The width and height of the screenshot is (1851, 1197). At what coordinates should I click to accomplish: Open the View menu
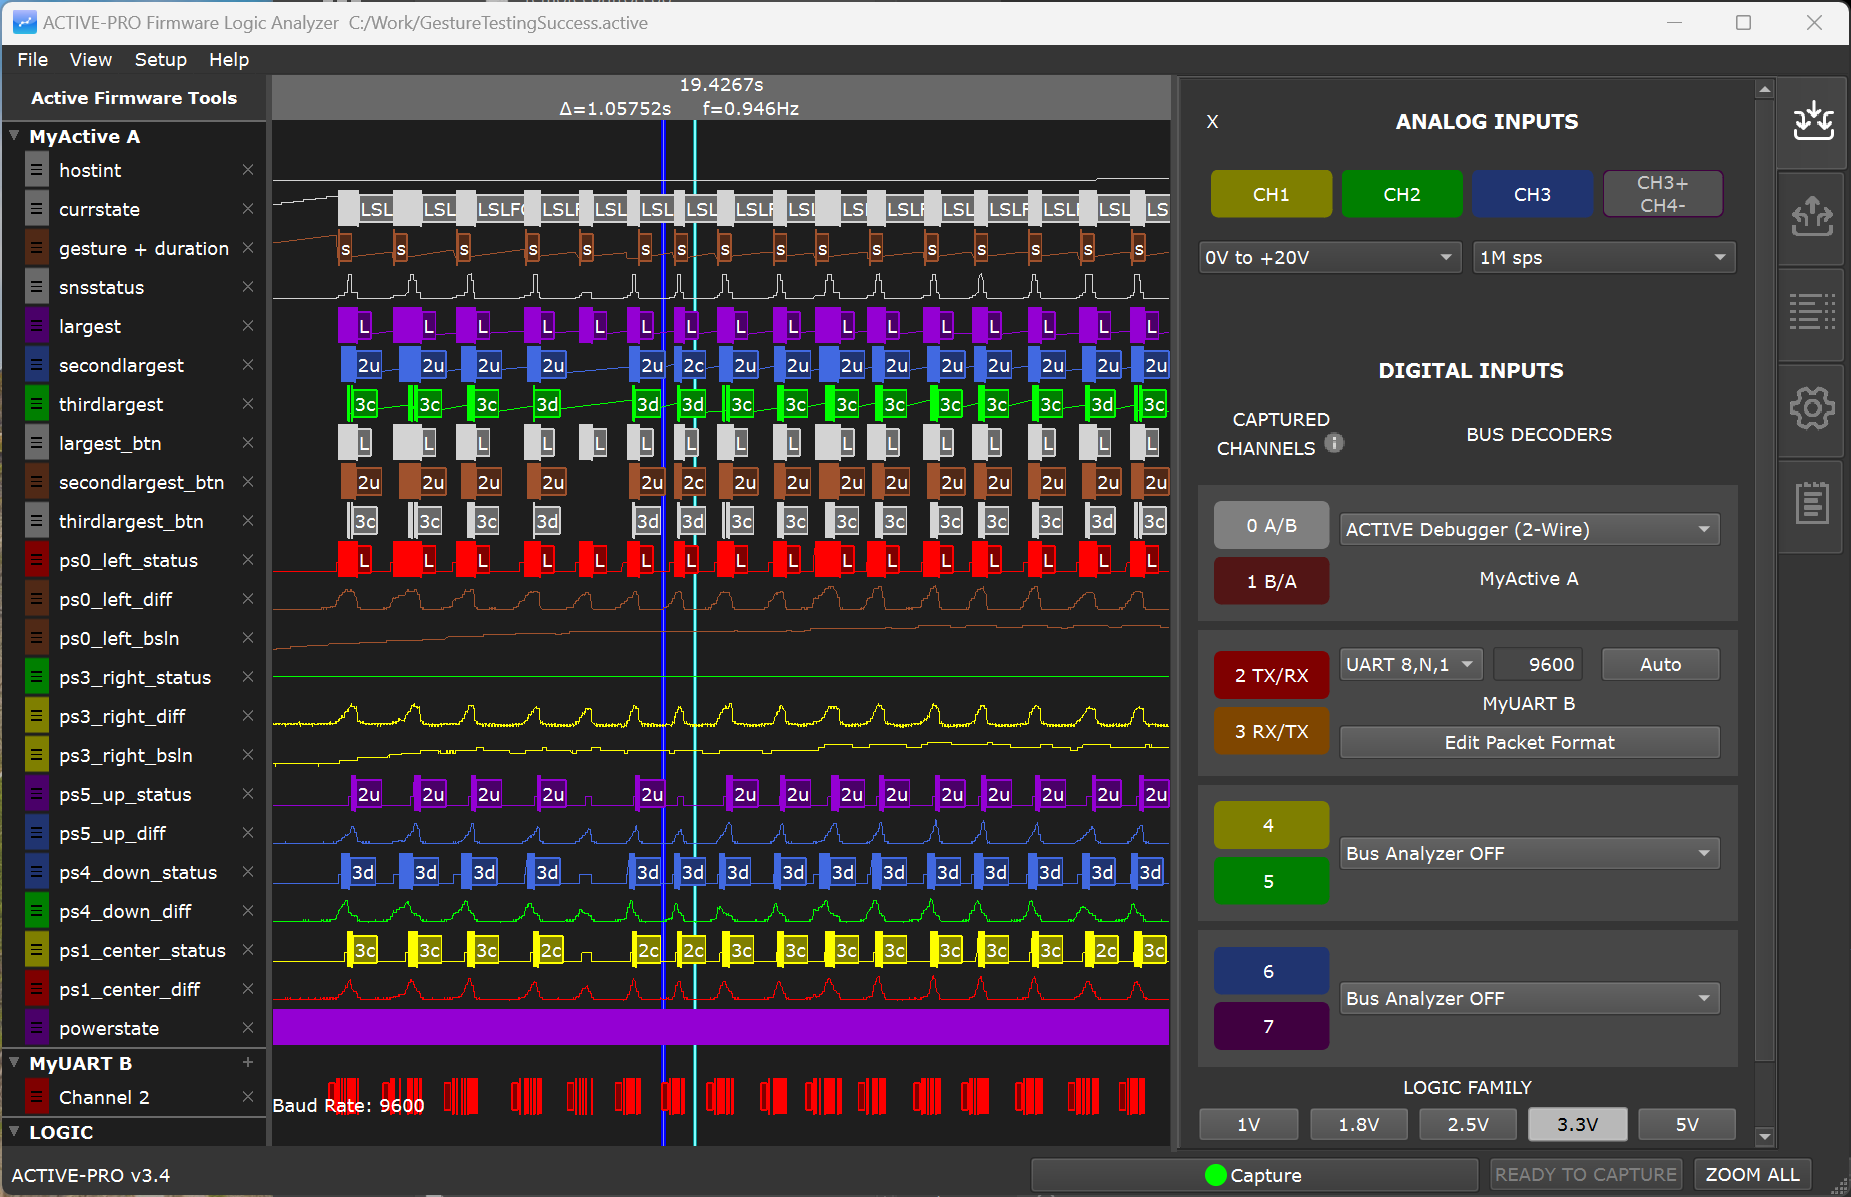coord(90,59)
